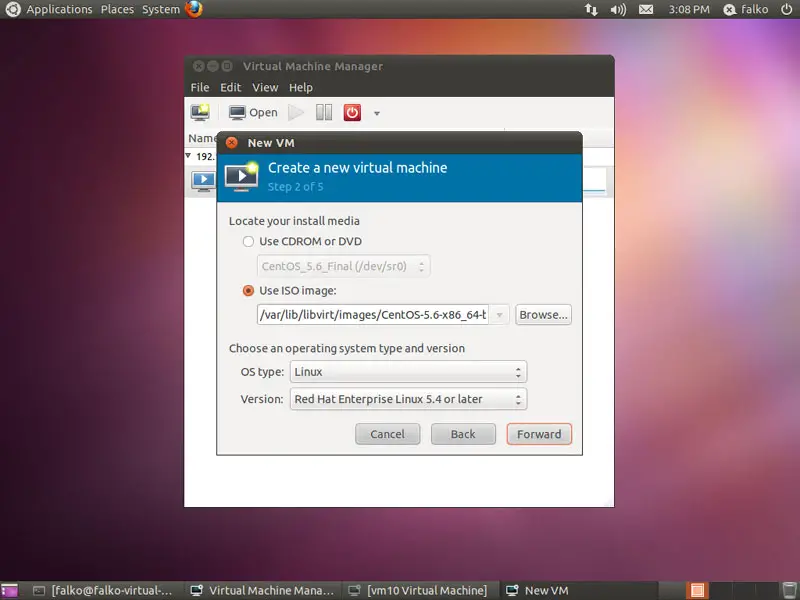Click the network connection indicator icon
Screen dimensions: 800x600
(591, 9)
